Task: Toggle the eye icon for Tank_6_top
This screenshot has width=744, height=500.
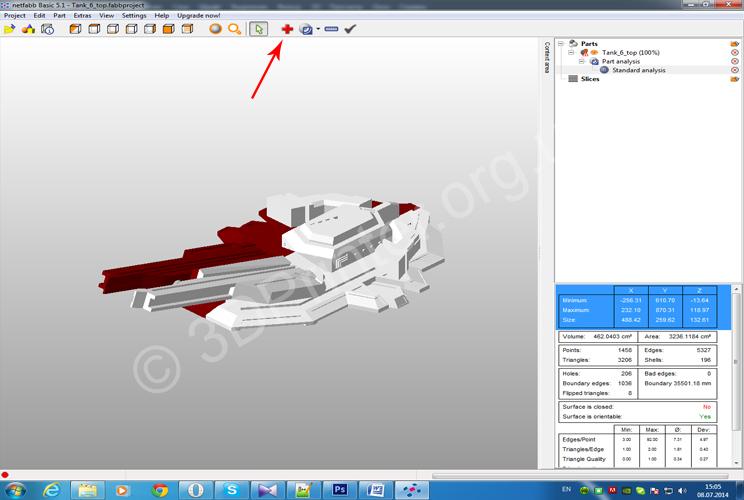Action: click(x=593, y=52)
